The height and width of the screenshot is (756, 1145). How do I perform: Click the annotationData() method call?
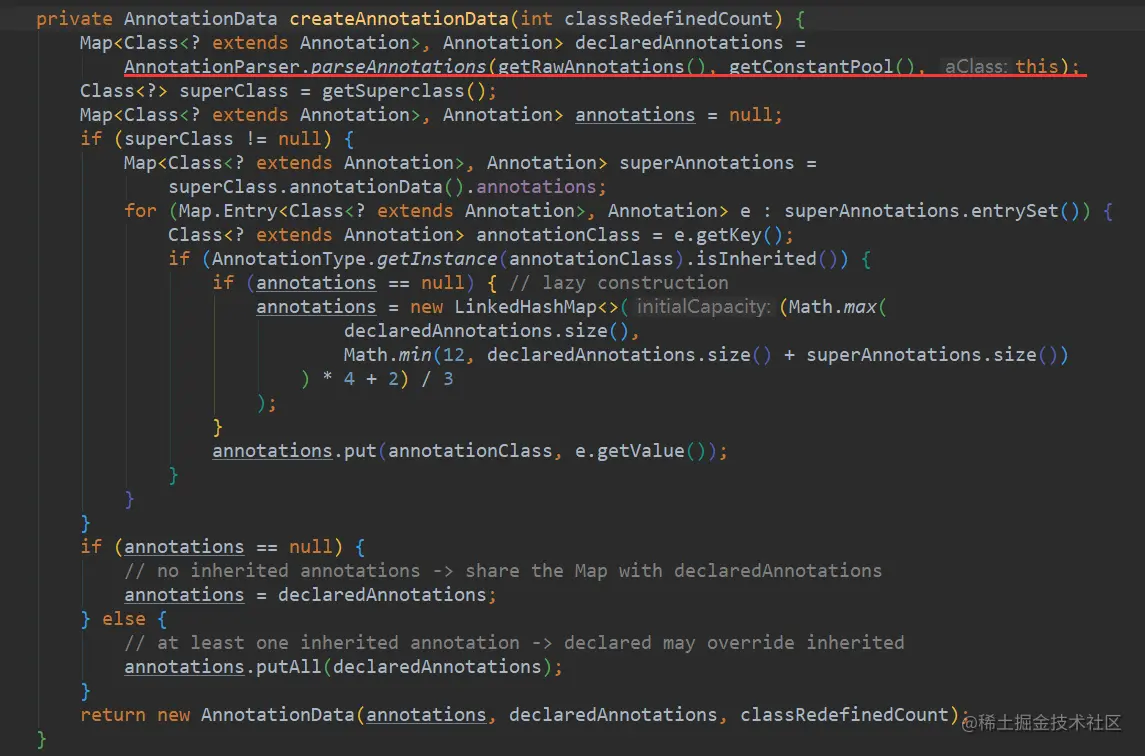pos(377,186)
